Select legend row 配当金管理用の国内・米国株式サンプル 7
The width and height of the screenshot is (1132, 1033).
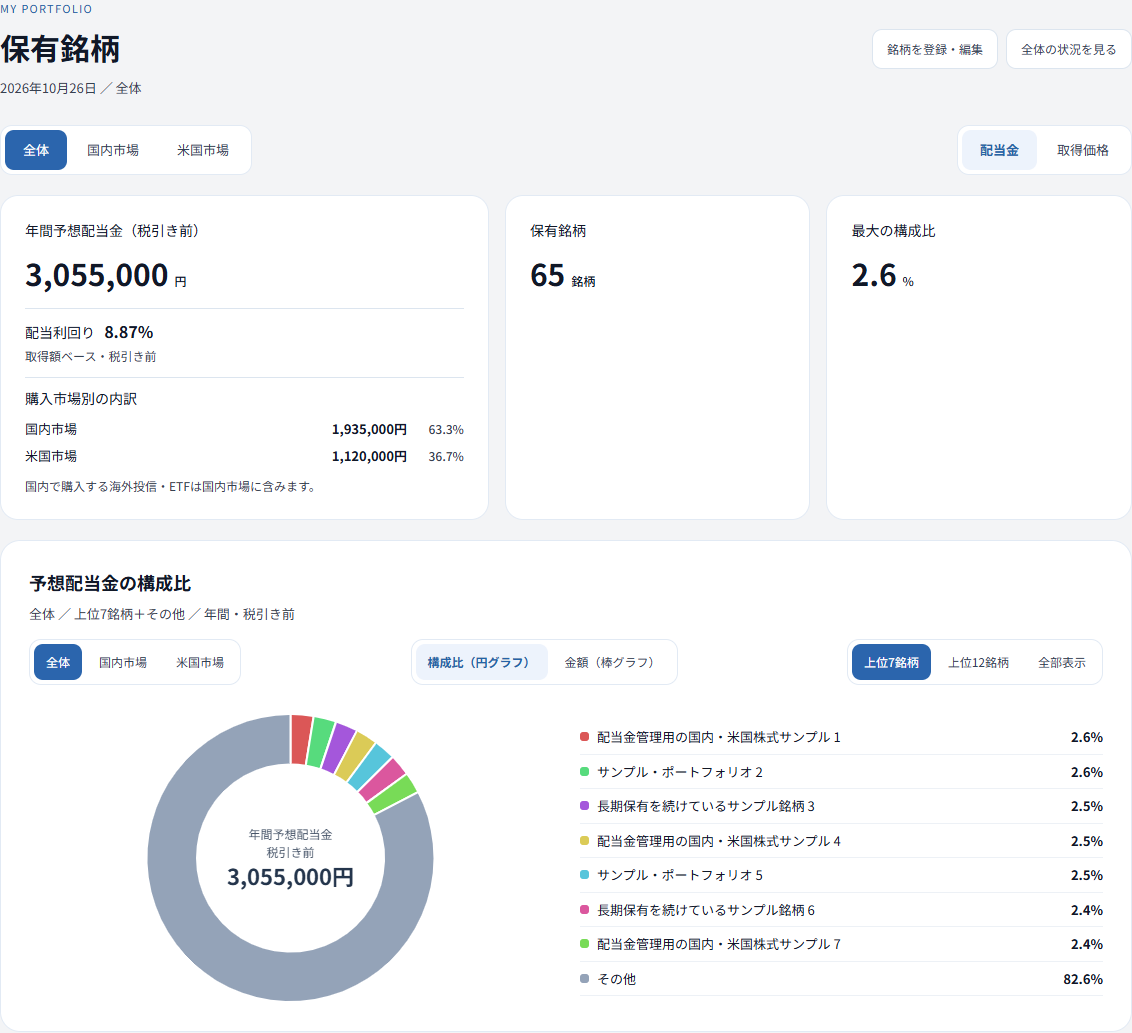coord(841,944)
